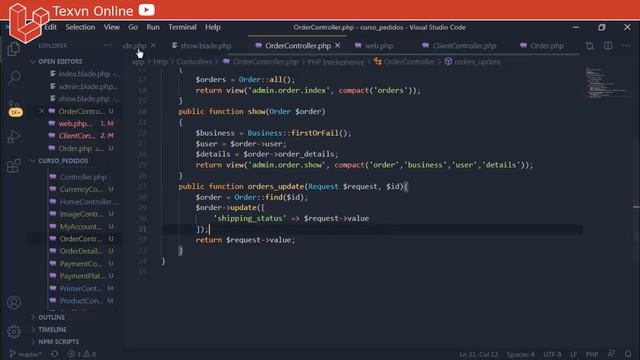This screenshot has width=640, height=360.
Task: Click the OrderController class breadcrumb
Action: [x=404, y=62]
